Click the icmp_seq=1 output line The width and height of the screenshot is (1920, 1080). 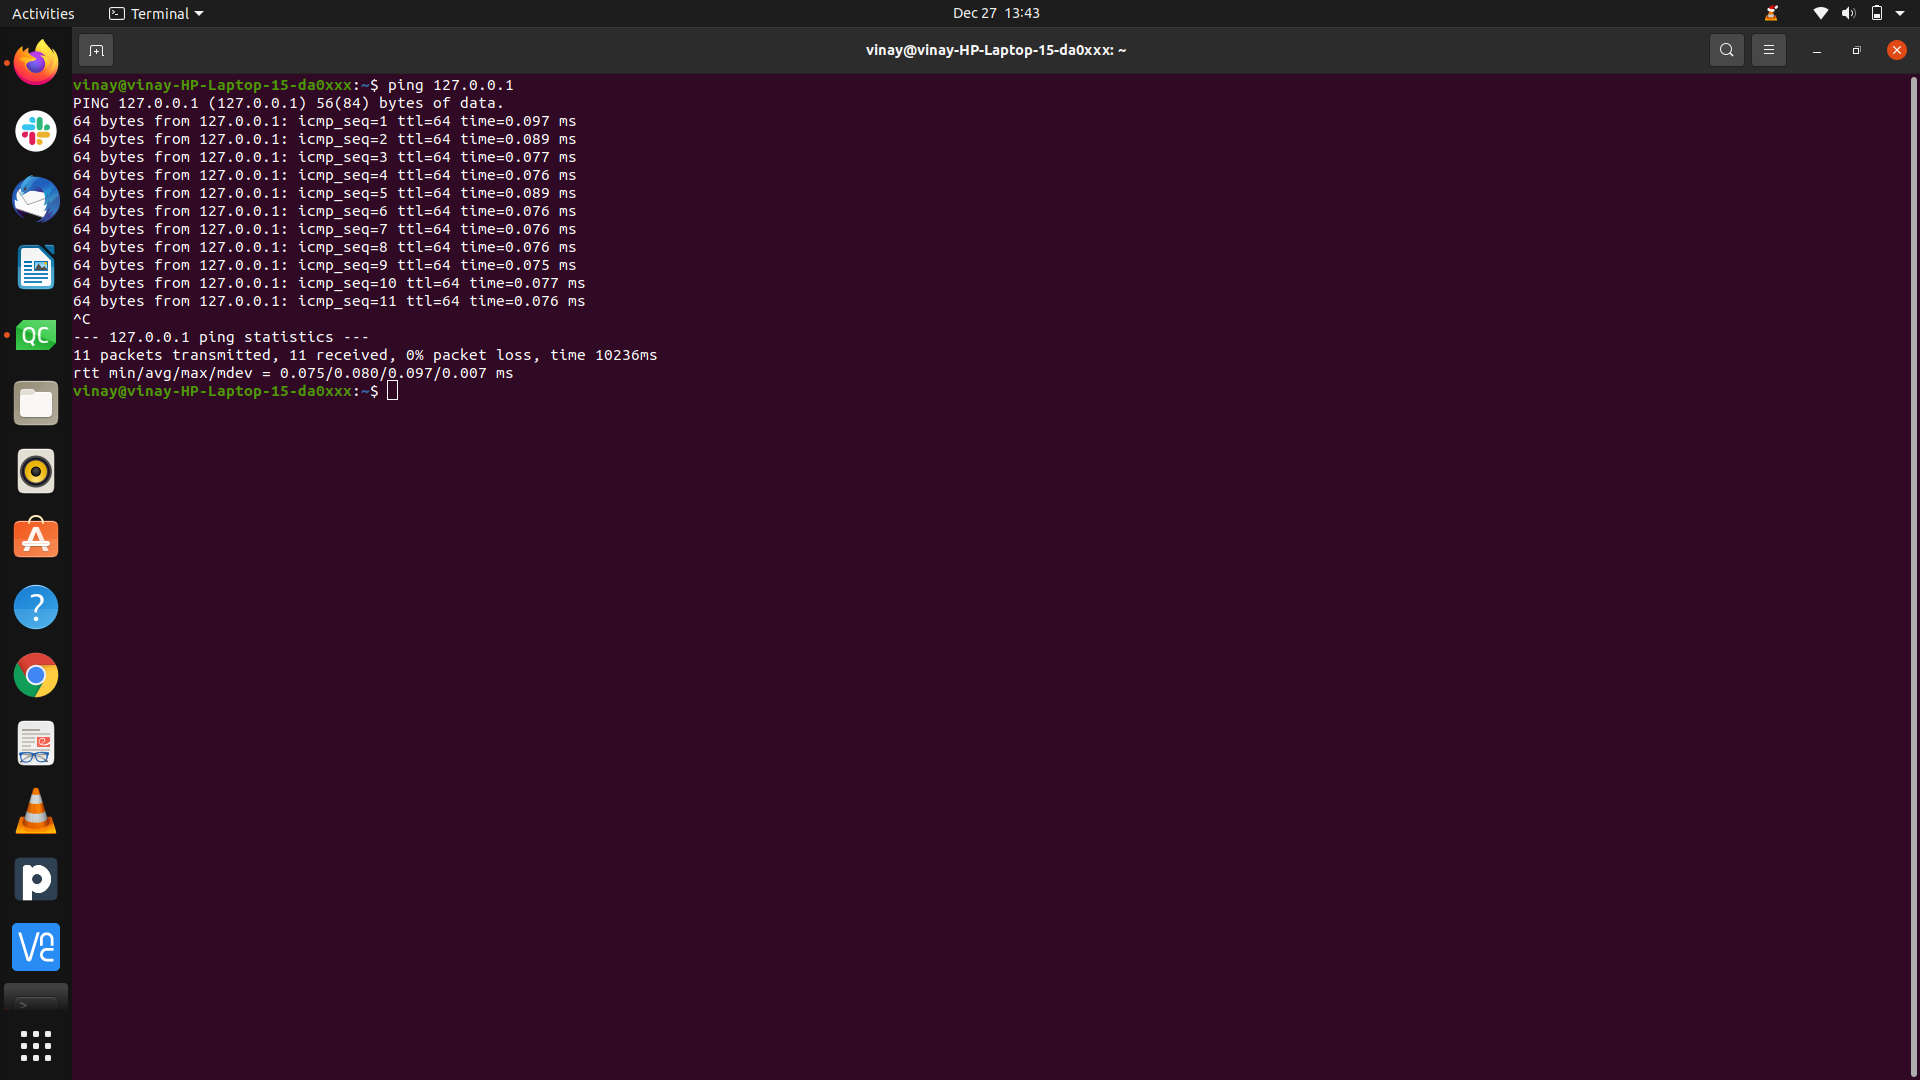coord(325,121)
